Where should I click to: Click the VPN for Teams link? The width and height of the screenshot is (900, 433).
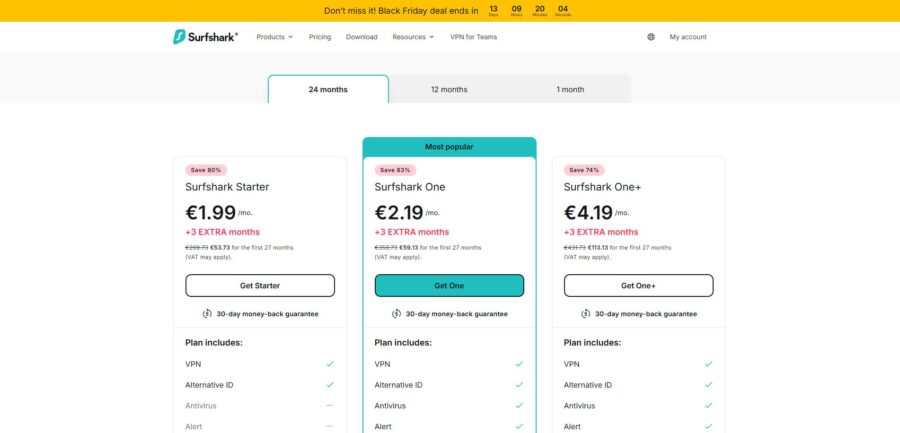(x=474, y=37)
